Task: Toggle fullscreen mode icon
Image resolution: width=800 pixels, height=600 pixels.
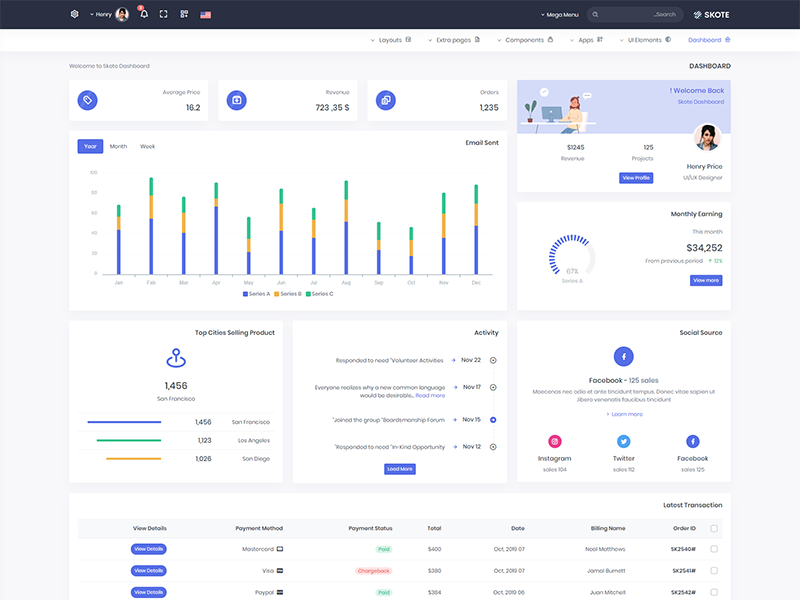Action: [163, 15]
